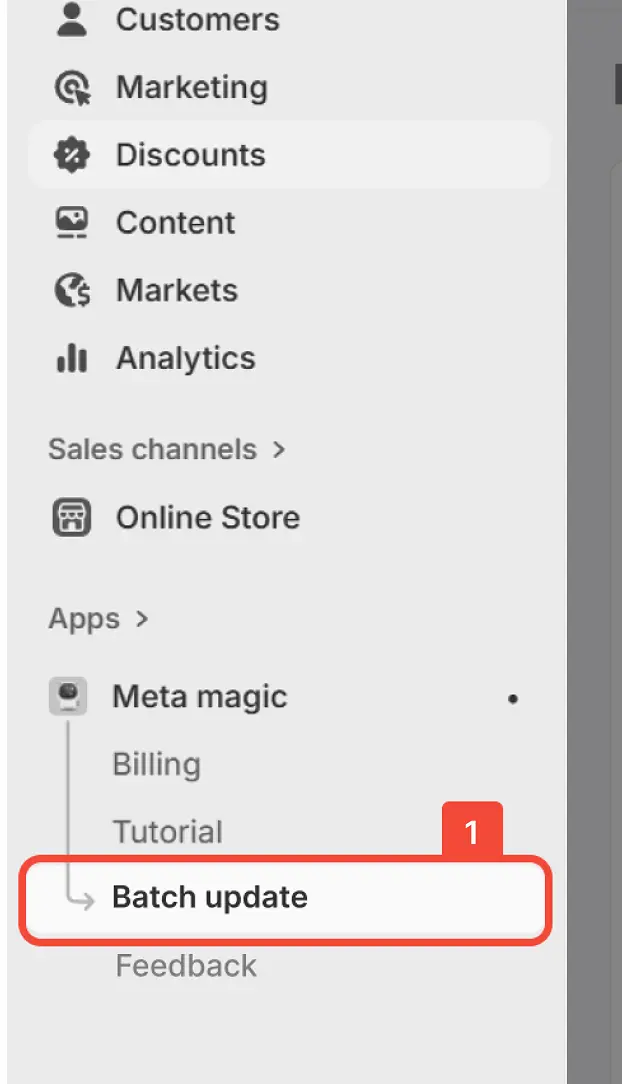Click the Discounts badge icon
Screen dimensions: 622x1084
(70, 155)
